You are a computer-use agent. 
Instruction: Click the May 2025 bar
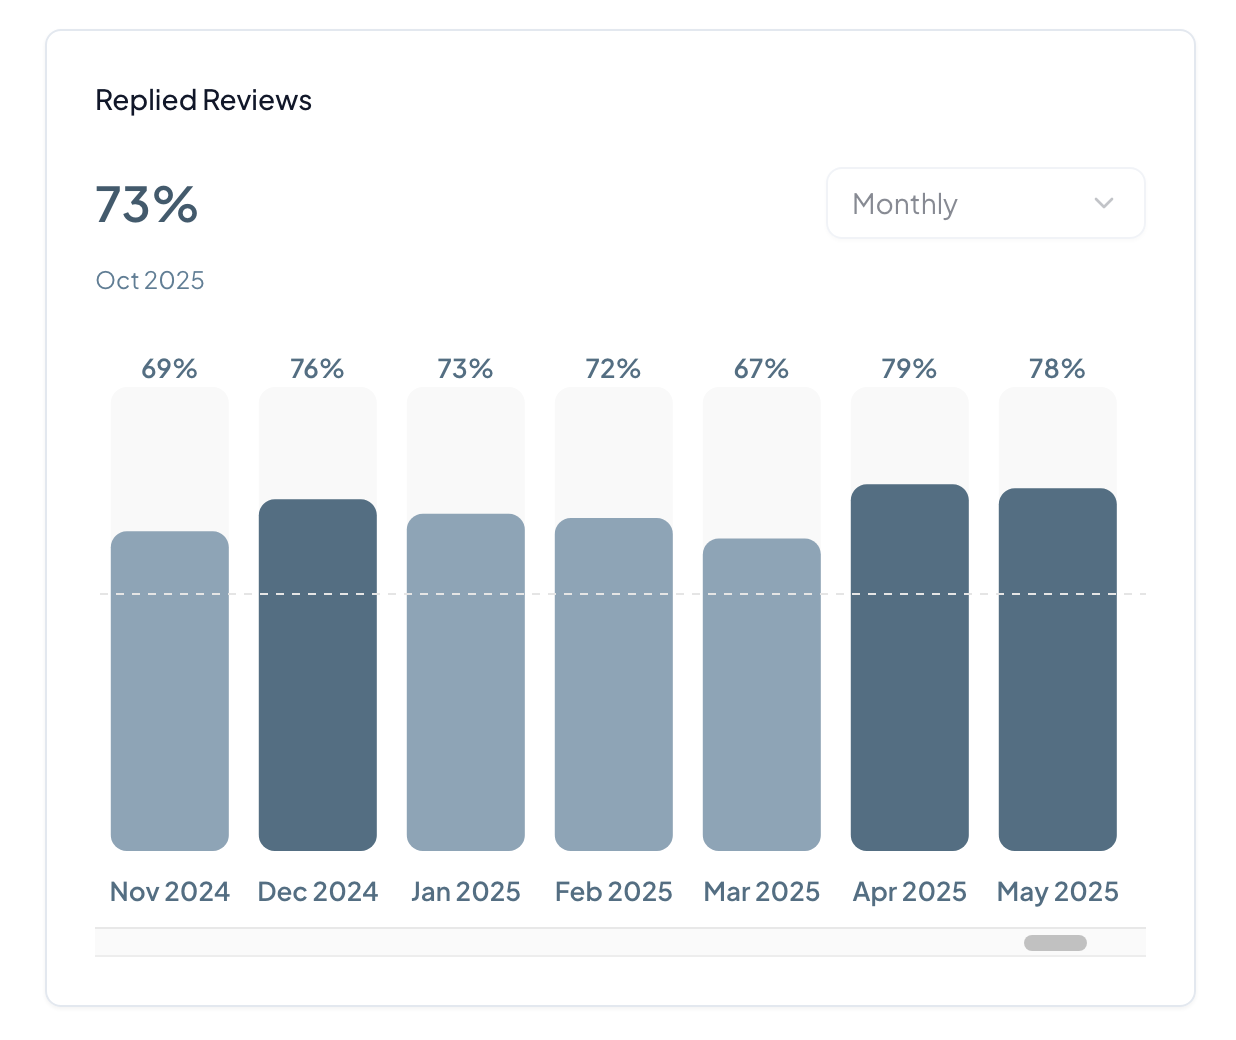click(1058, 669)
